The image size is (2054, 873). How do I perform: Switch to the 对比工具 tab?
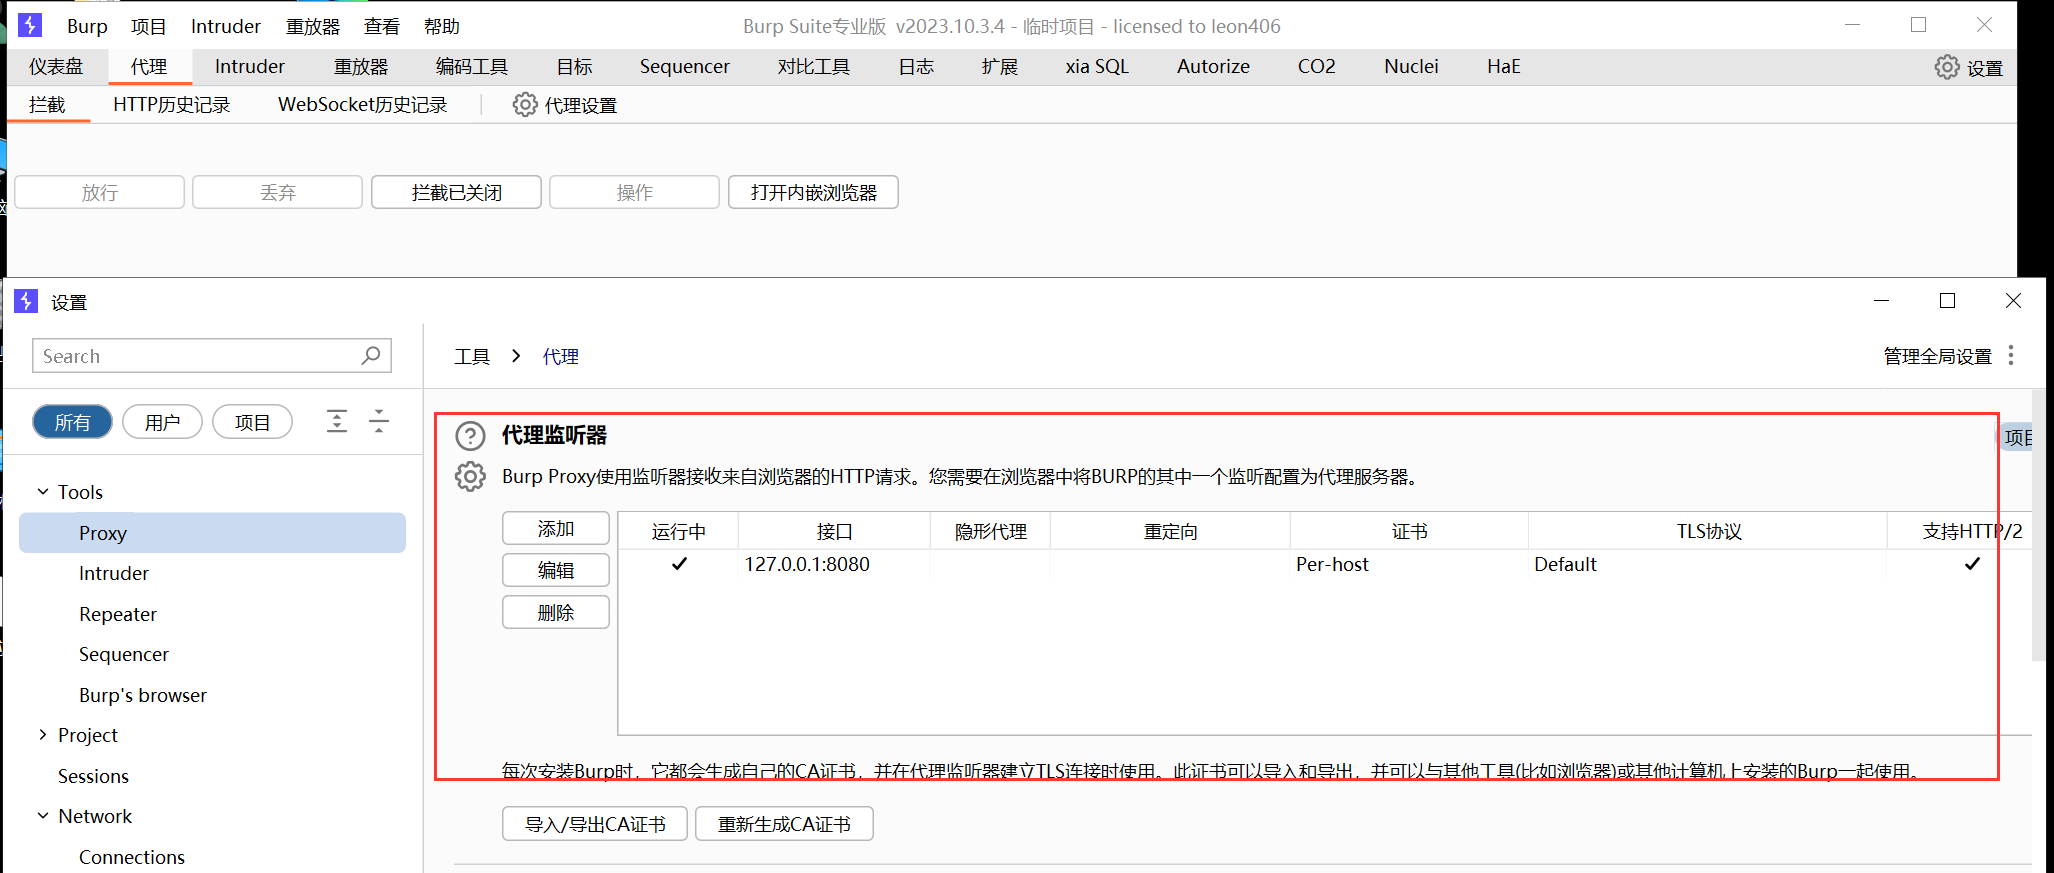click(814, 66)
